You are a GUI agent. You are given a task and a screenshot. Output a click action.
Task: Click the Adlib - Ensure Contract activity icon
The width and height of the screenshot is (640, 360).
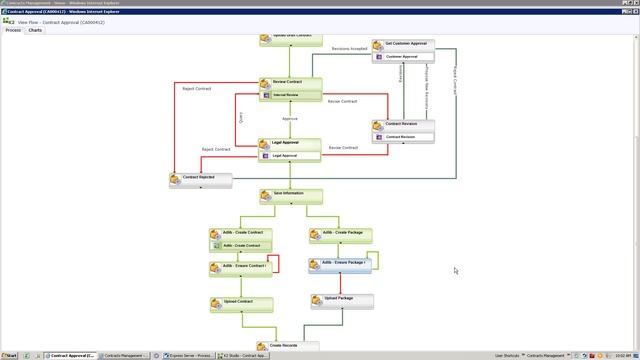click(x=215, y=268)
